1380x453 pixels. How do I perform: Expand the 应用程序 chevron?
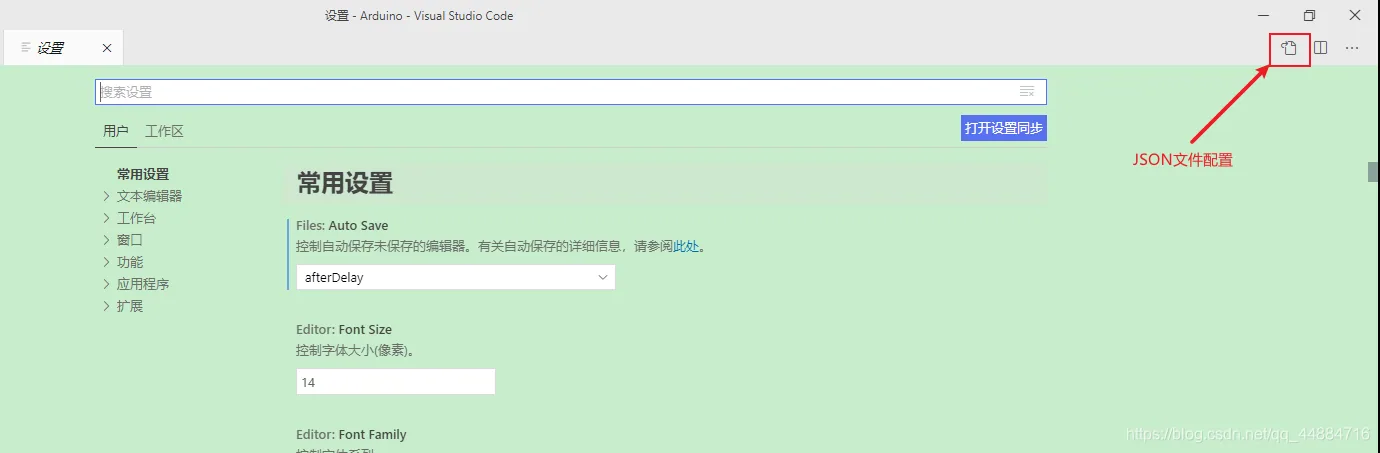(x=107, y=284)
